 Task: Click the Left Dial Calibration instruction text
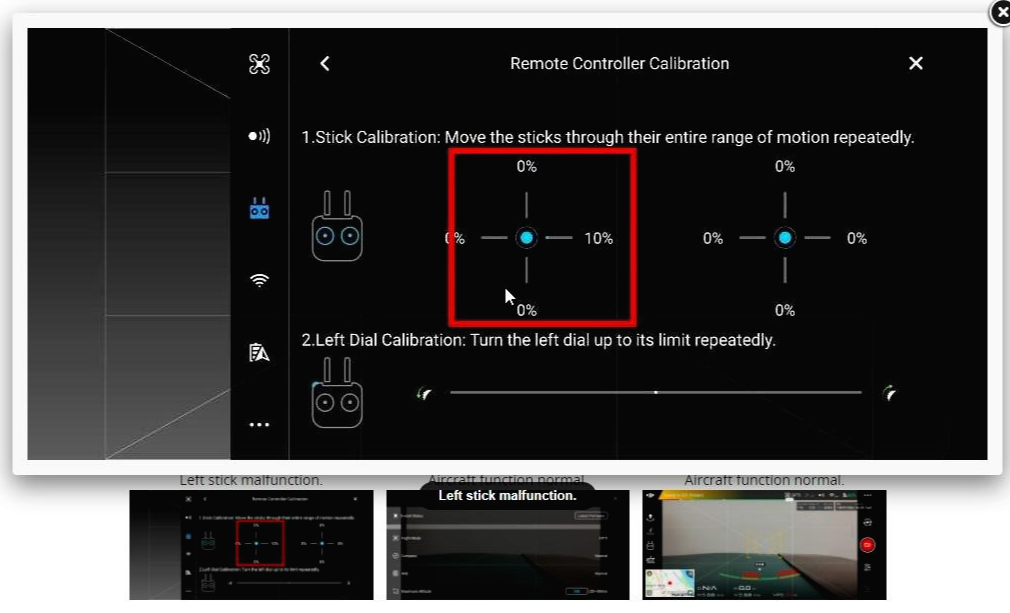(538, 340)
